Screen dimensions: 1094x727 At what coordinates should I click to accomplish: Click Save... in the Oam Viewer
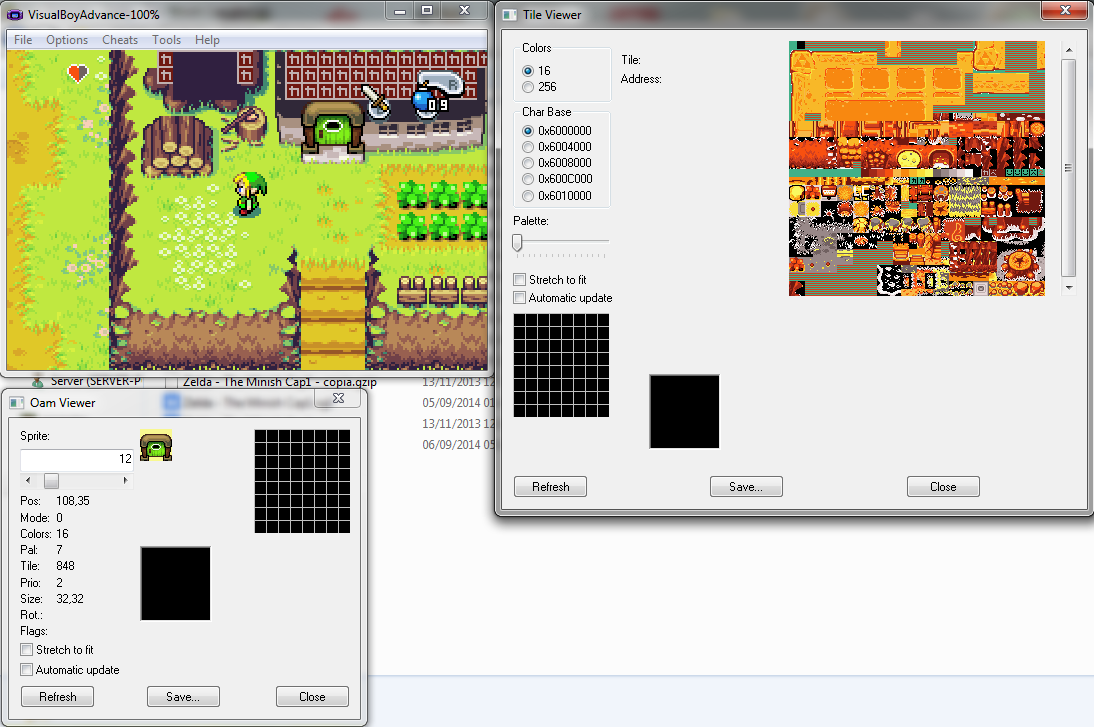click(x=183, y=697)
